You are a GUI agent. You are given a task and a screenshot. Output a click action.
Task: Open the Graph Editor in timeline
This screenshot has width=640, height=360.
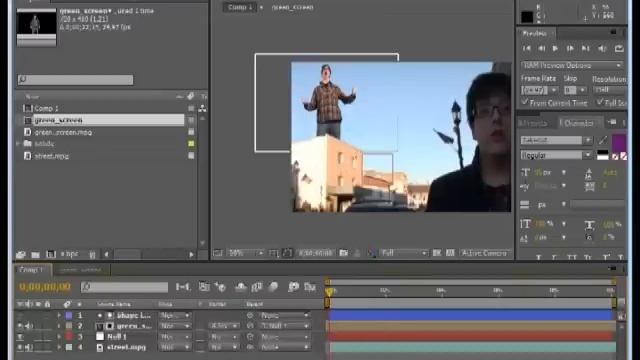click(310, 287)
